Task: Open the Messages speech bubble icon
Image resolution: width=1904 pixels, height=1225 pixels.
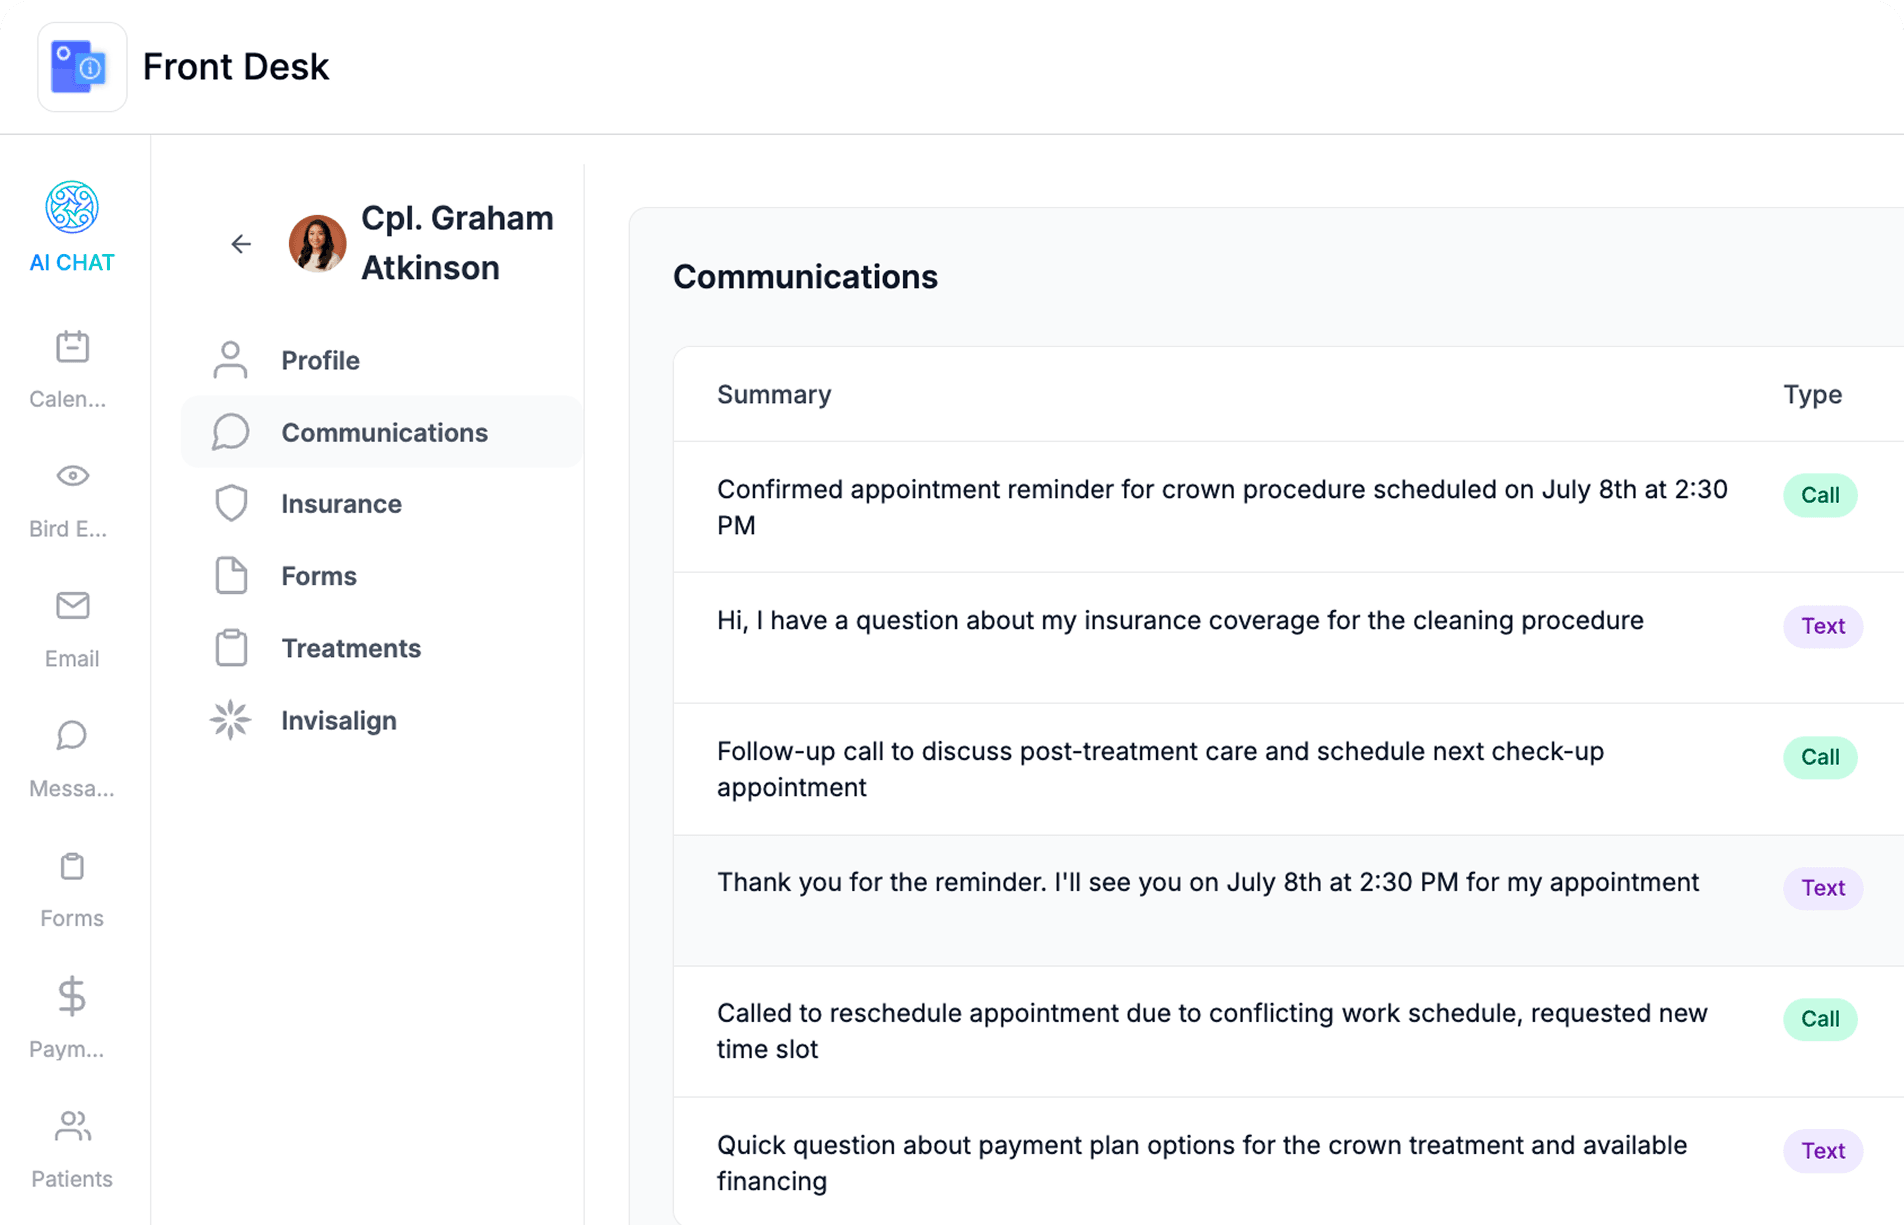Action: 72,736
